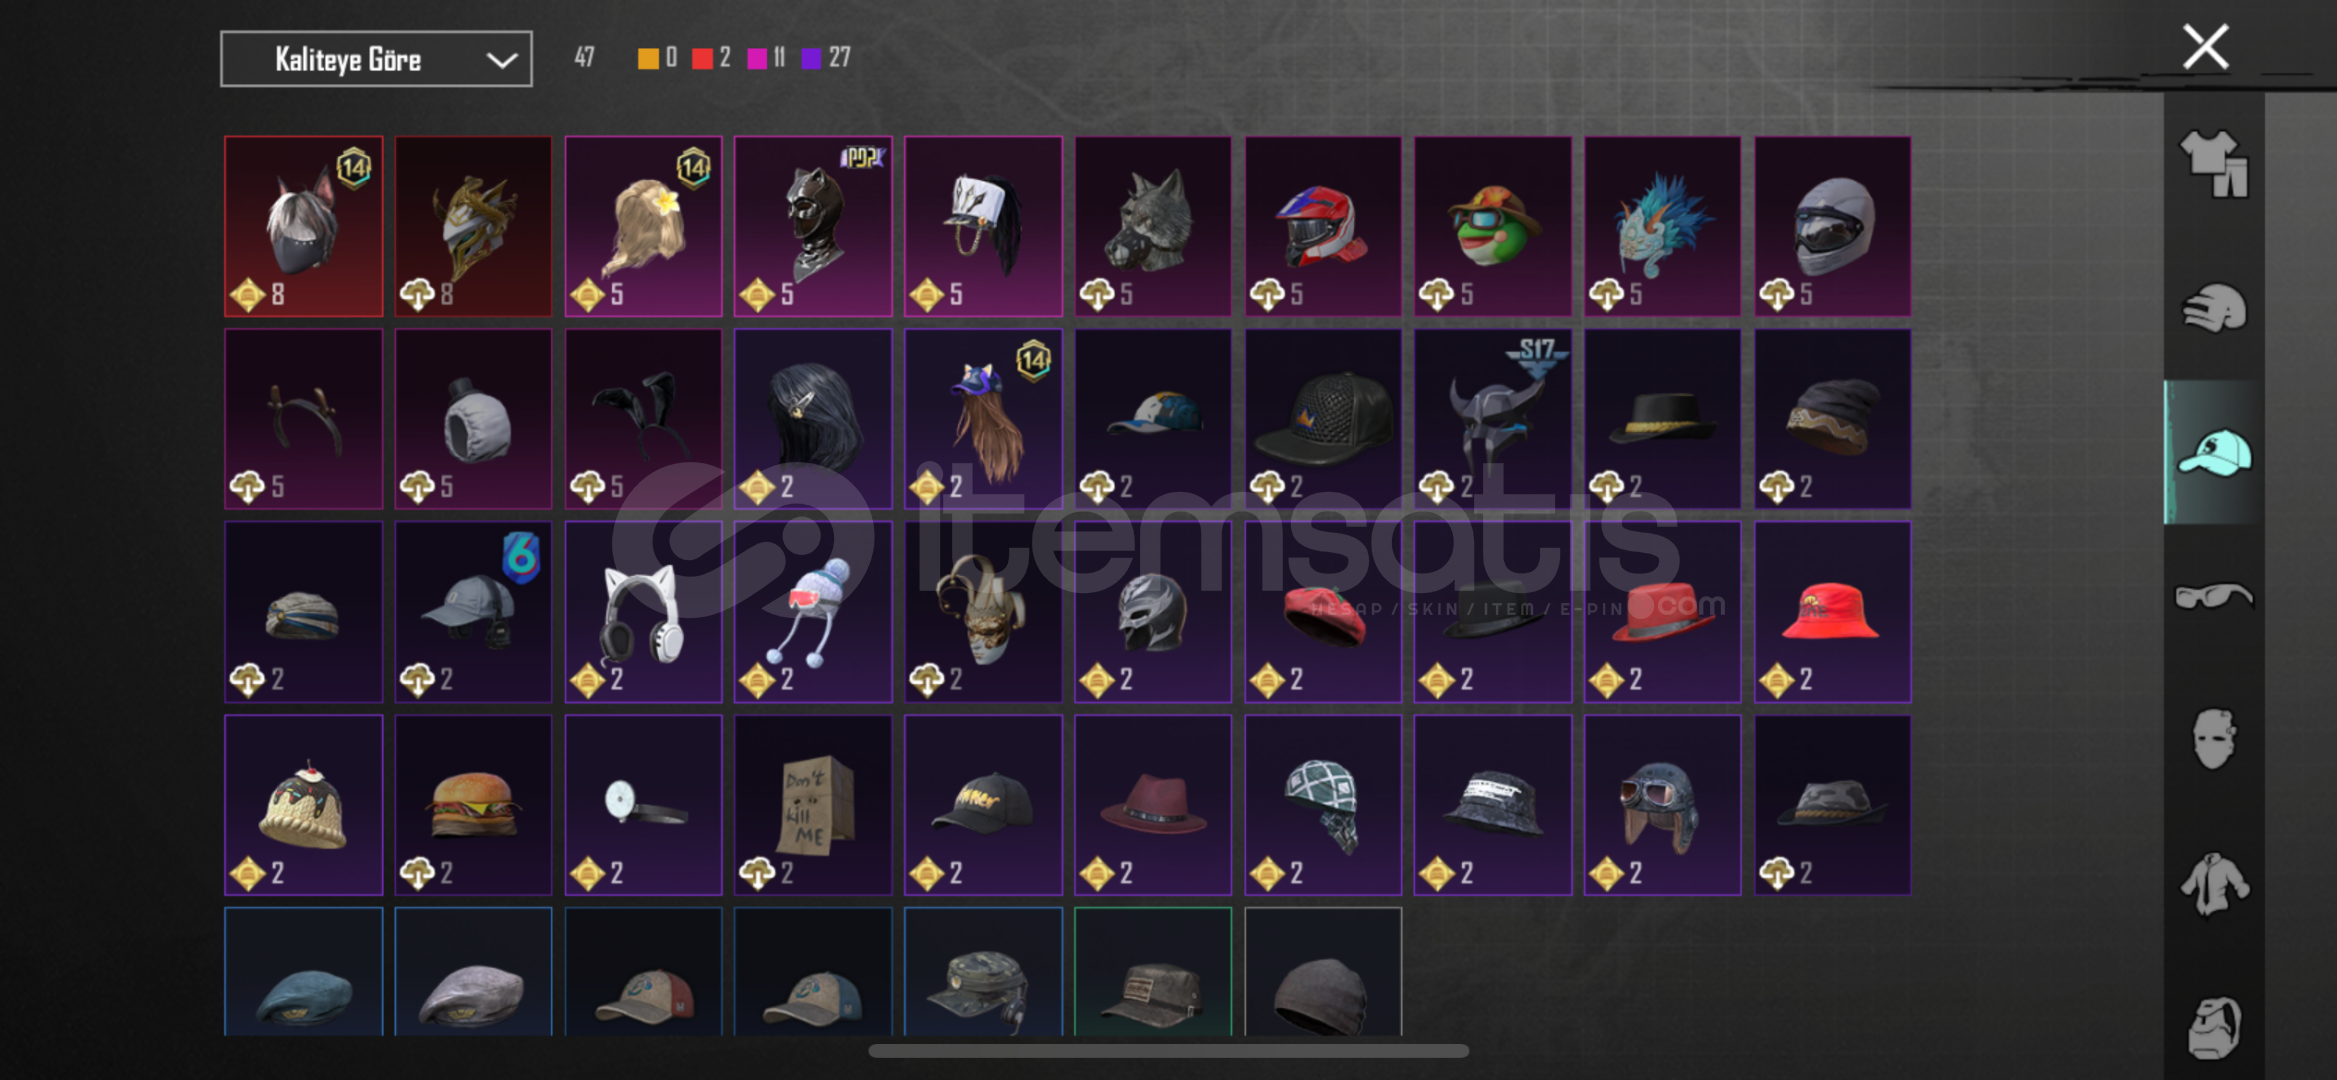2337x1080 pixels.
Task: Select the black panther mask item
Action: click(x=813, y=227)
